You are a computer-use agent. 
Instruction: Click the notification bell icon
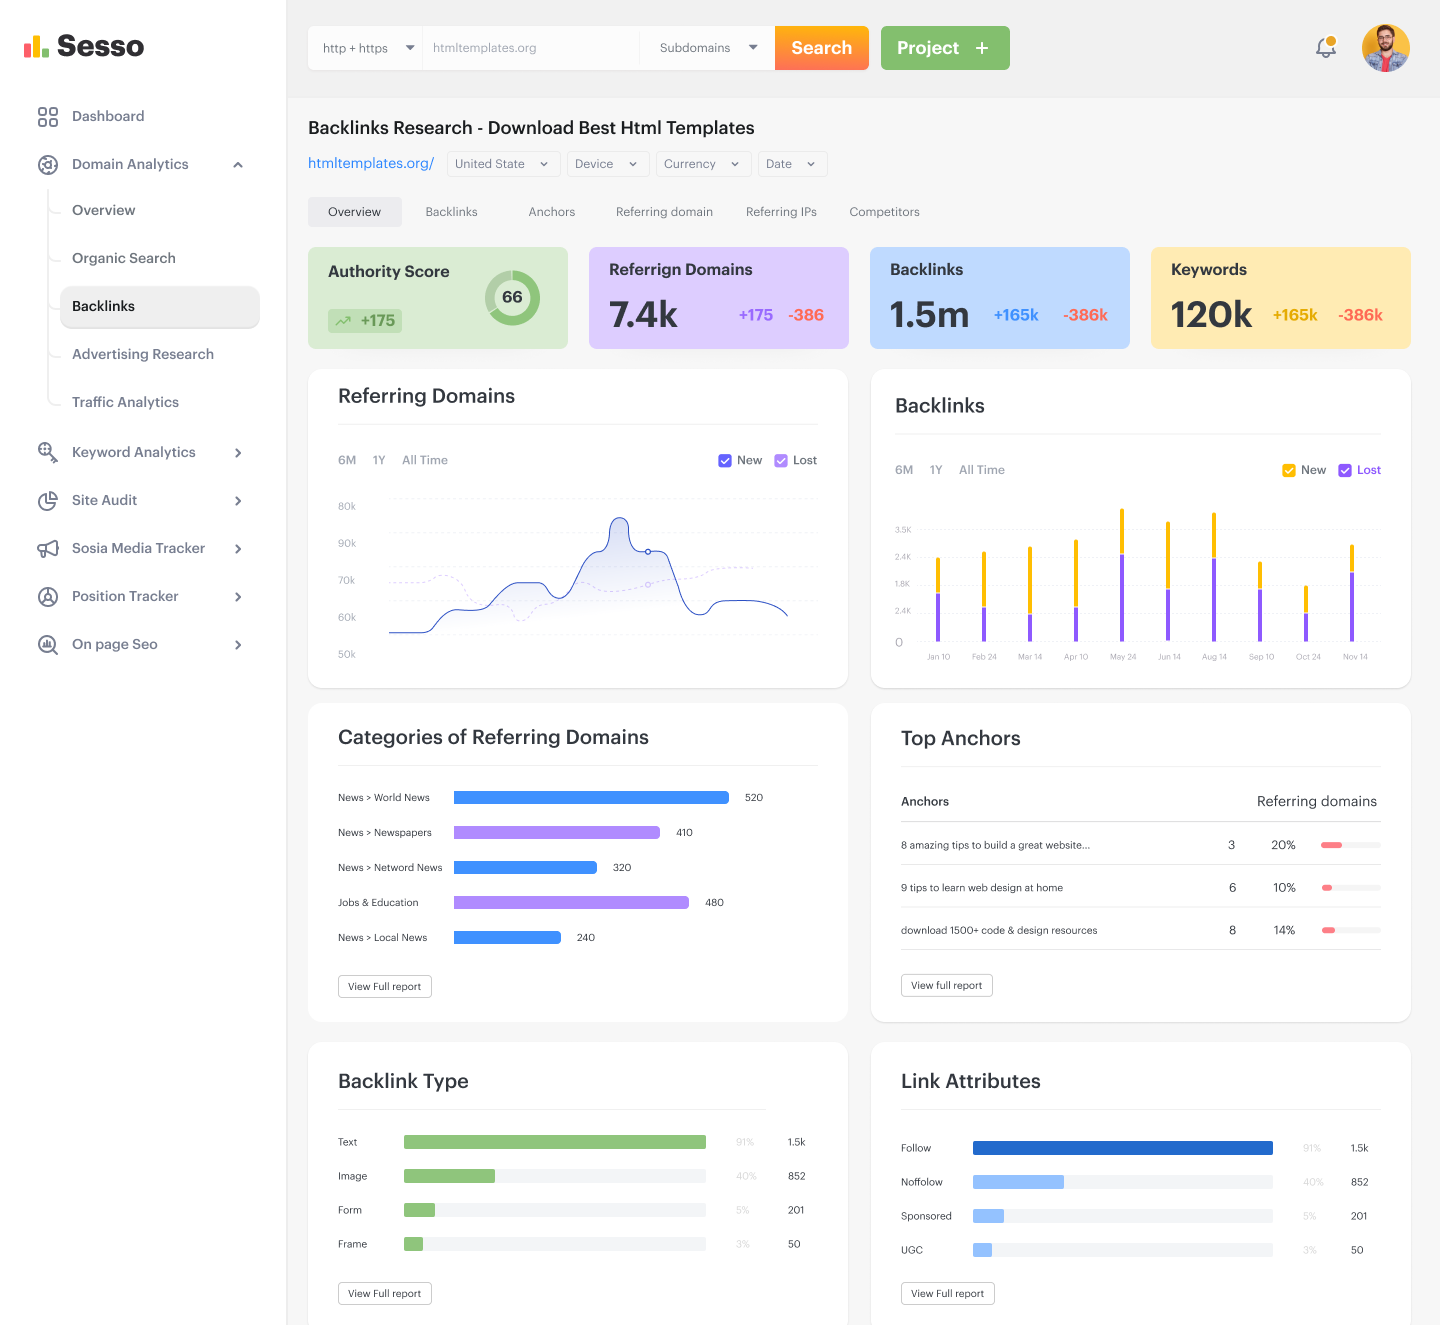(1325, 47)
